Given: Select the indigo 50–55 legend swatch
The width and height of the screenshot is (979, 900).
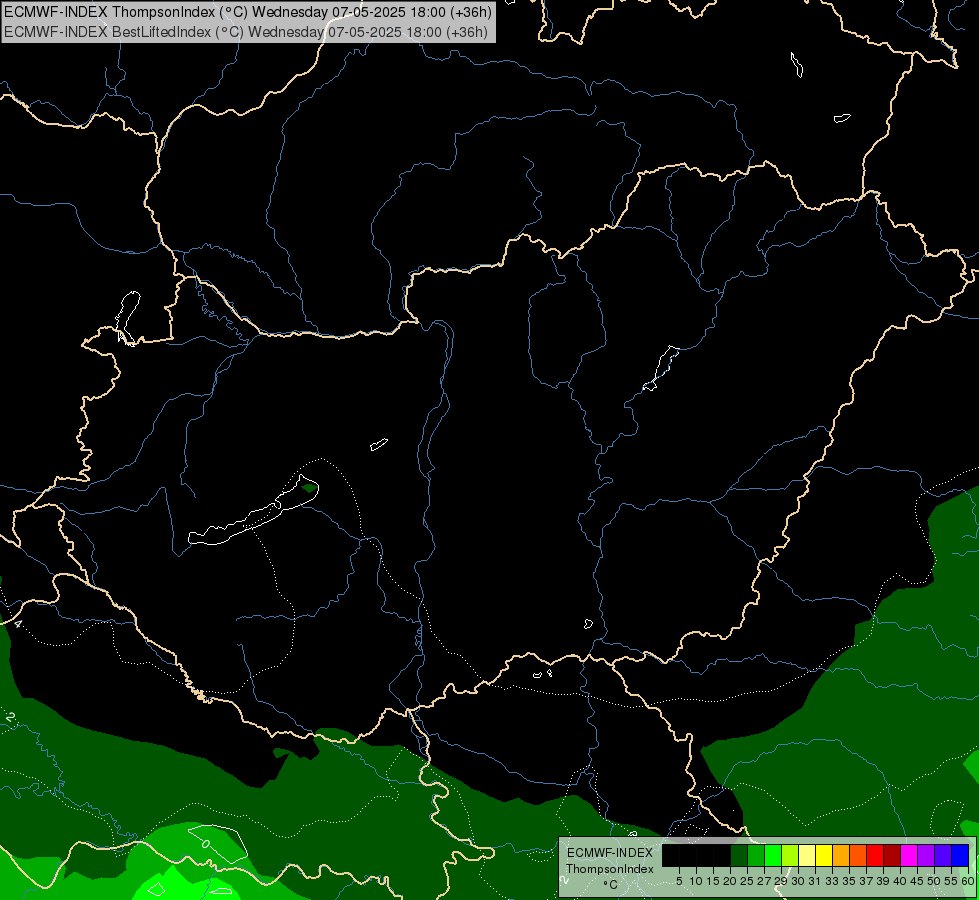Looking at the screenshot, I should coord(943,855).
